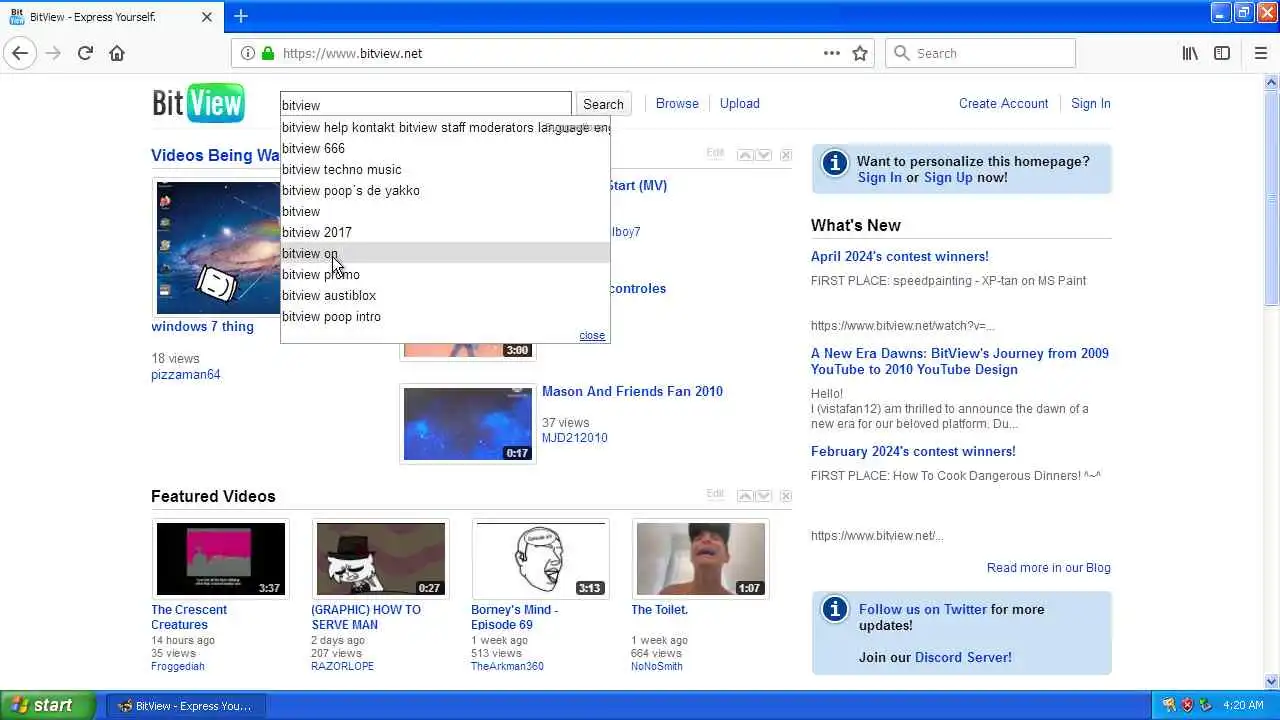Open BitView taskbar window button
Screen dimensions: 1280x720
click(184, 706)
